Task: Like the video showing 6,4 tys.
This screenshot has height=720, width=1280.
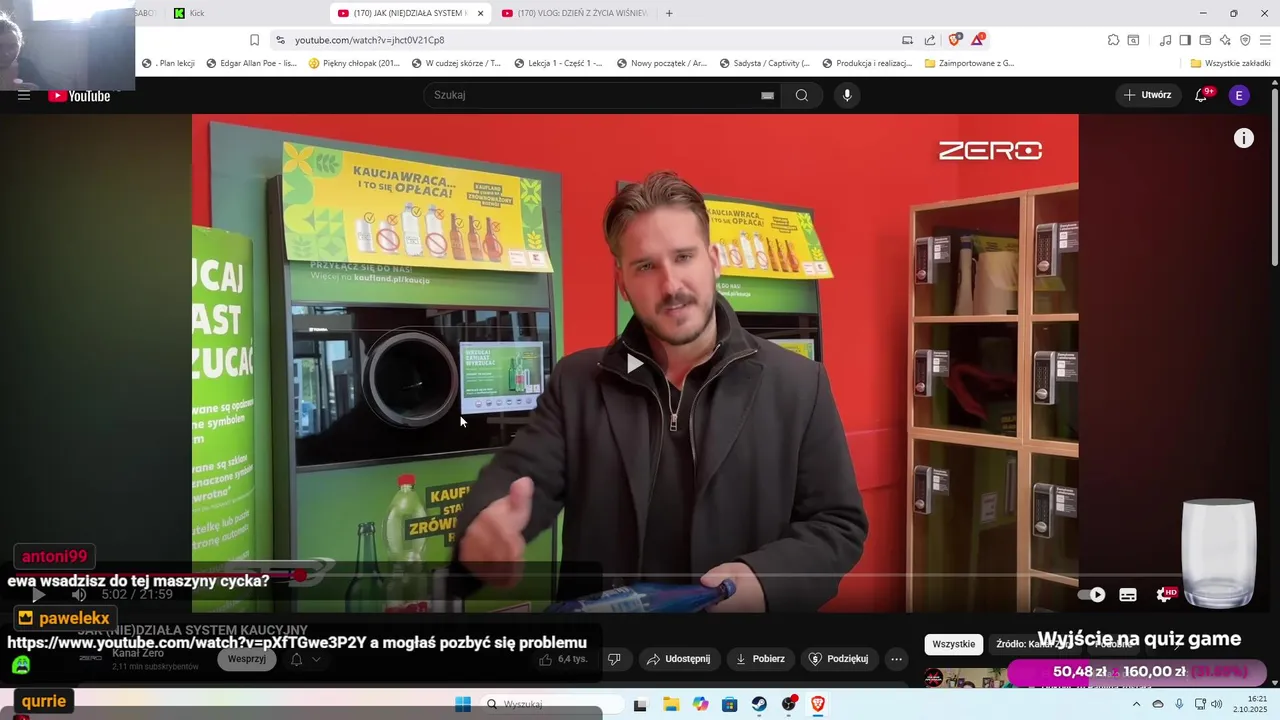Action: [x=563, y=659]
